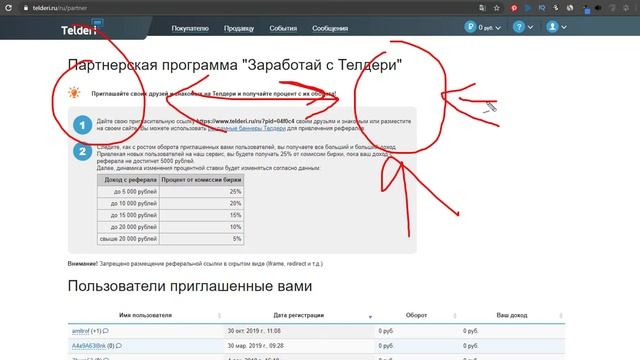Viewport: 640px width, 360px height.
Task: Reload the page with the browser refresh icon
Action: (x=8, y=8)
